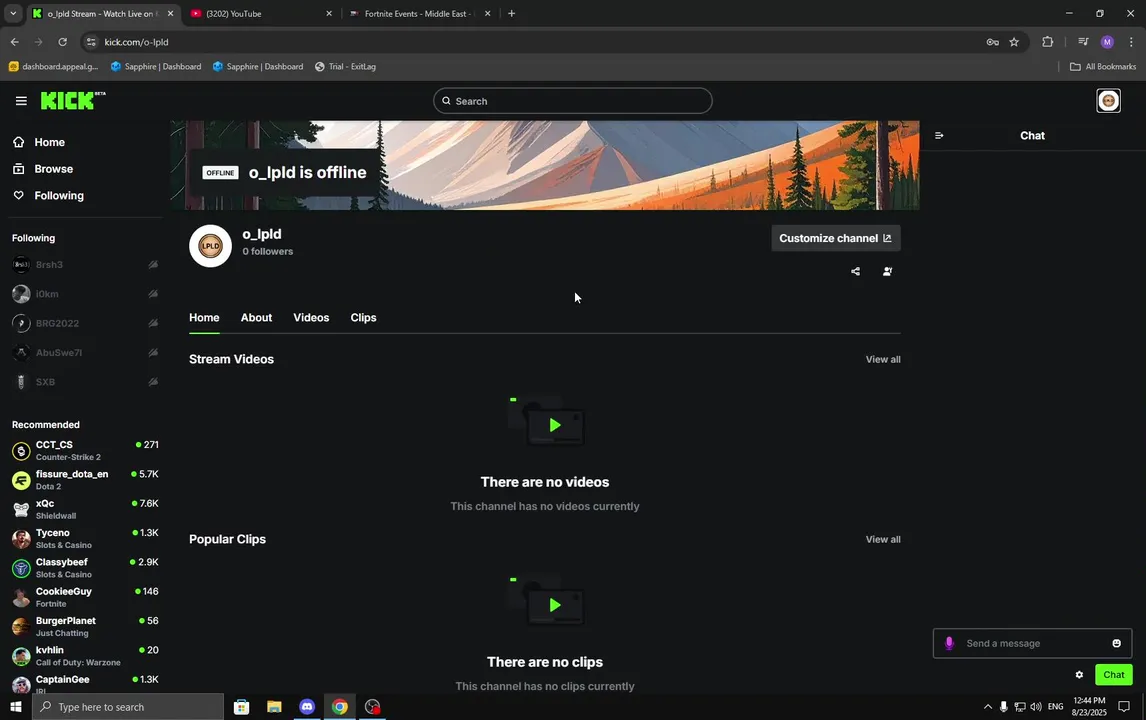Open All Bookmarks folder
Image resolution: width=1146 pixels, height=720 pixels.
point(1103,67)
